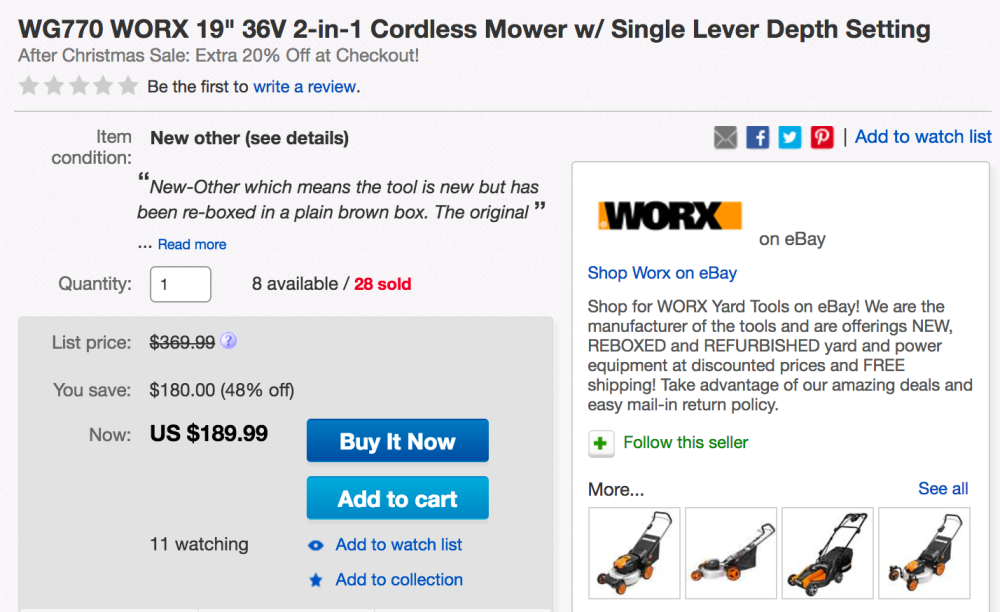Click the 28 sold link
This screenshot has height=612, width=1000.
(x=382, y=284)
